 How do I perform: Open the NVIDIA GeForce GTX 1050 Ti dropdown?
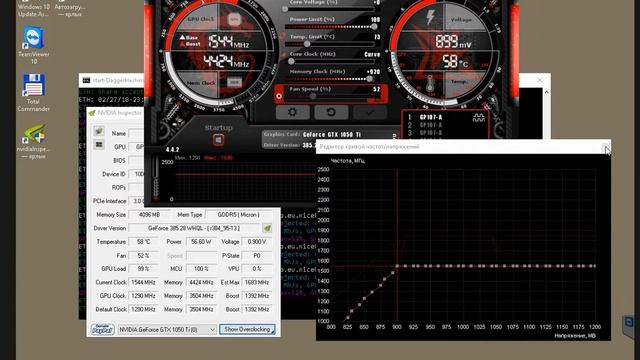(167, 329)
